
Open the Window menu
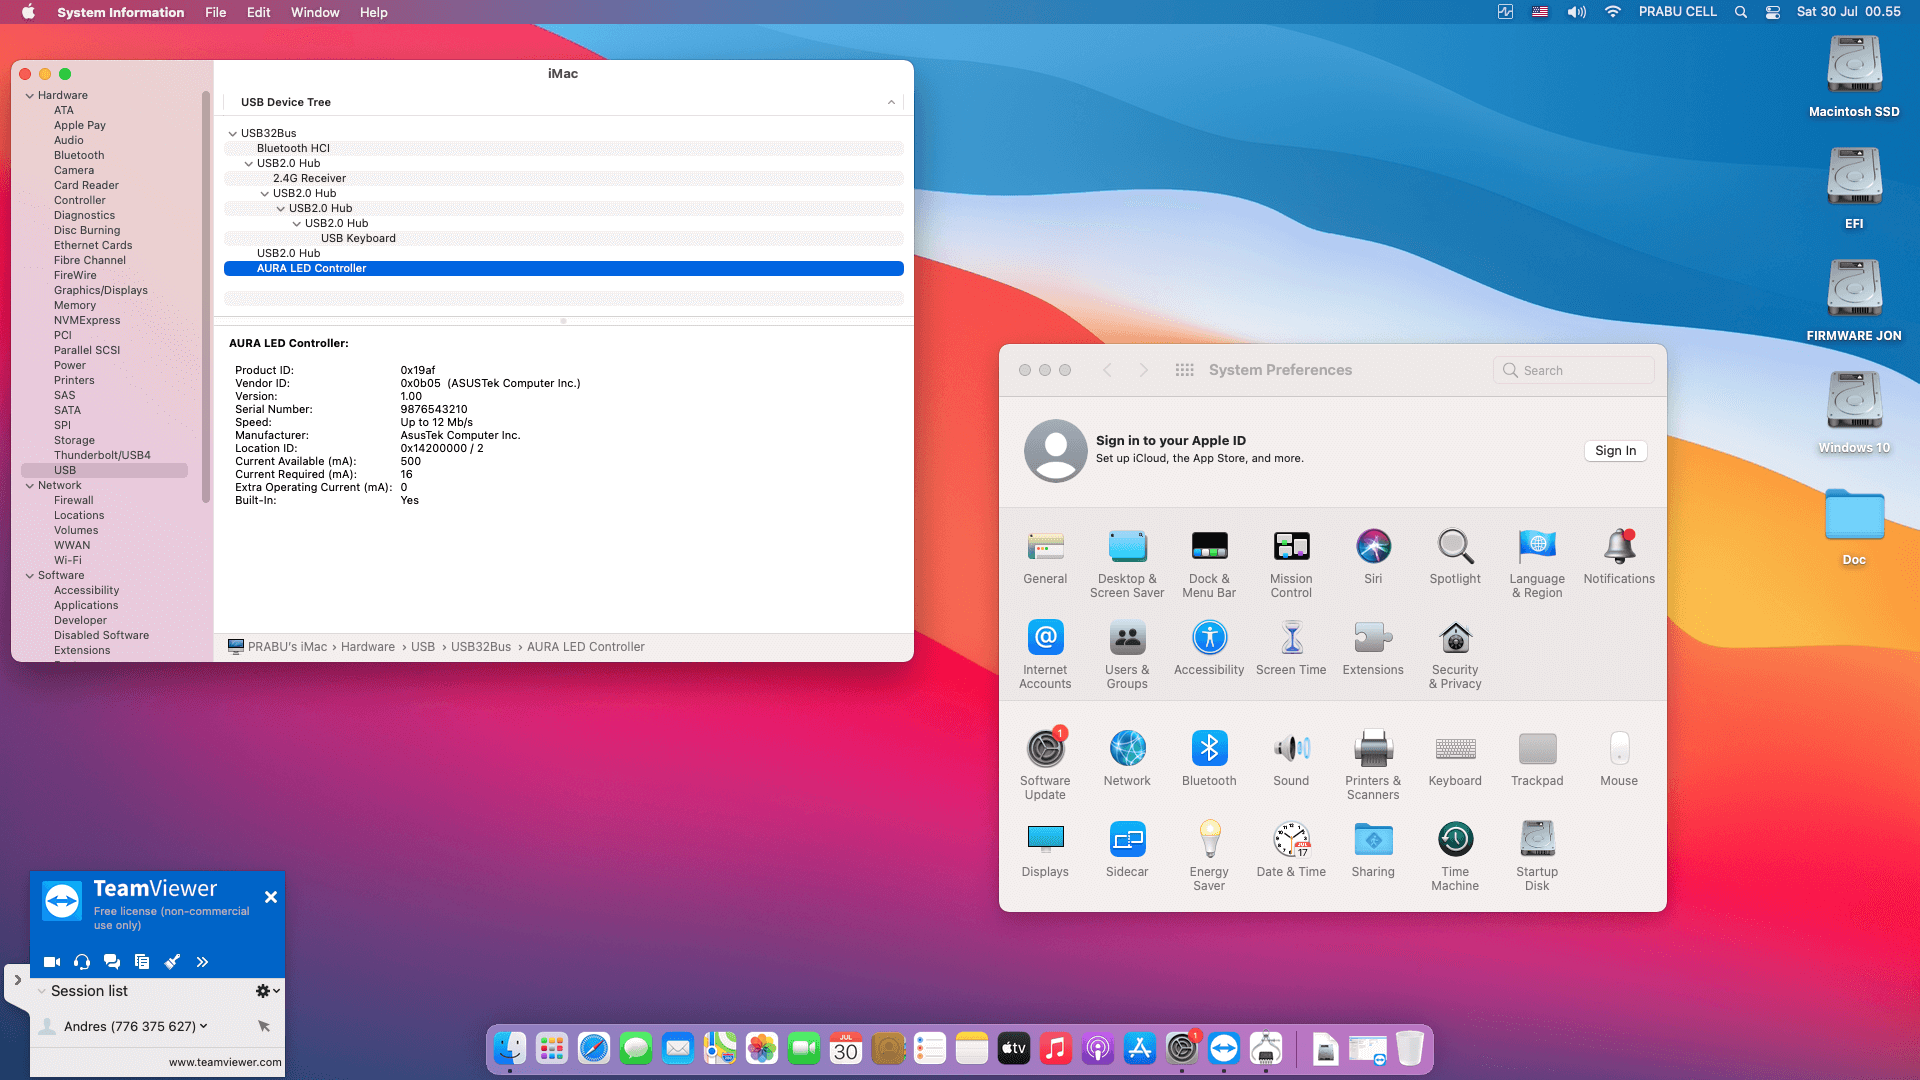click(x=315, y=12)
